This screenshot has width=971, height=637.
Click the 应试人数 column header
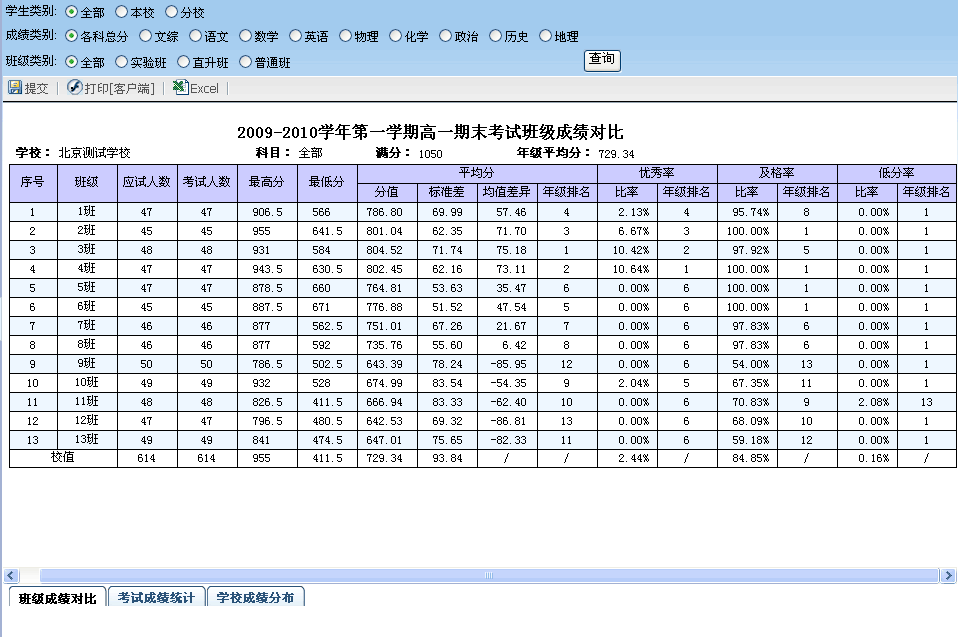pos(147,183)
